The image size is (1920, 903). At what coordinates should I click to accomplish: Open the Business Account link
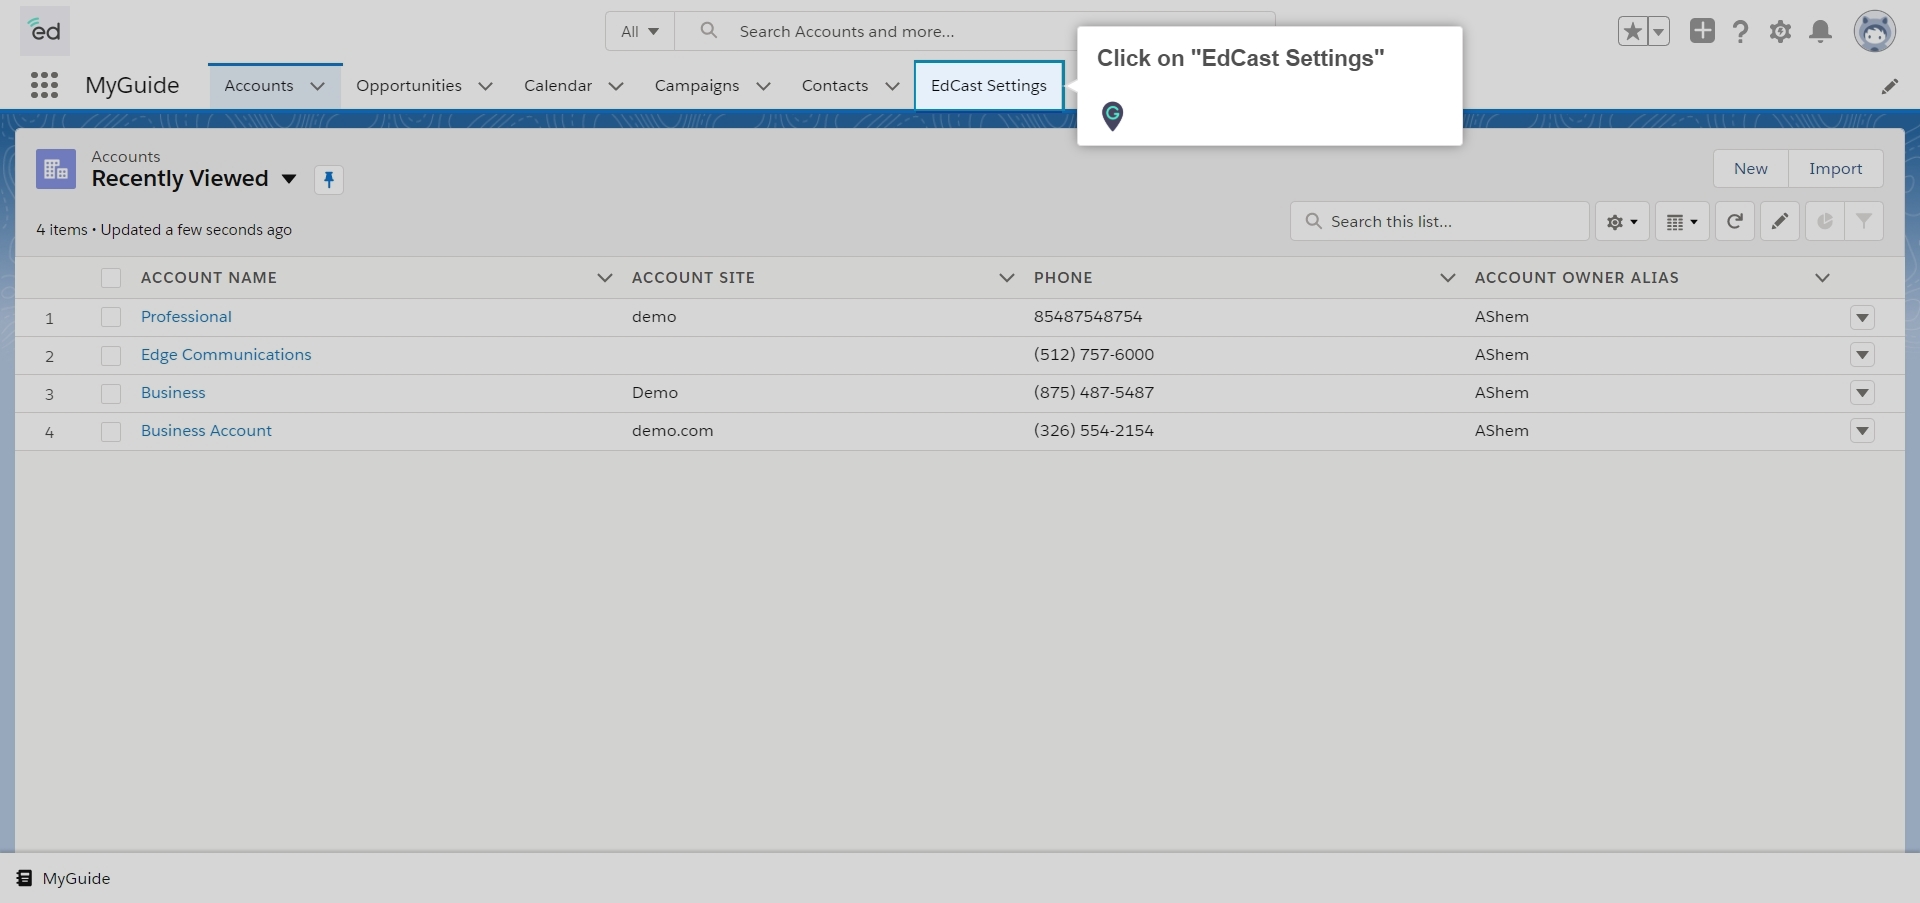click(x=206, y=431)
